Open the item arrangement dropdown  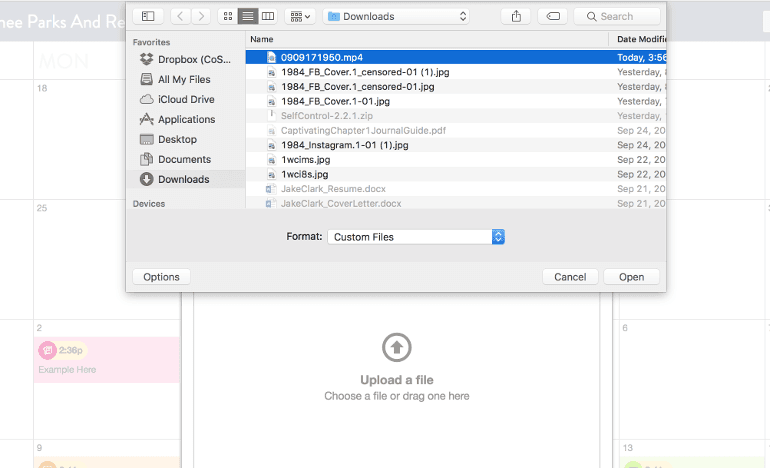299,16
